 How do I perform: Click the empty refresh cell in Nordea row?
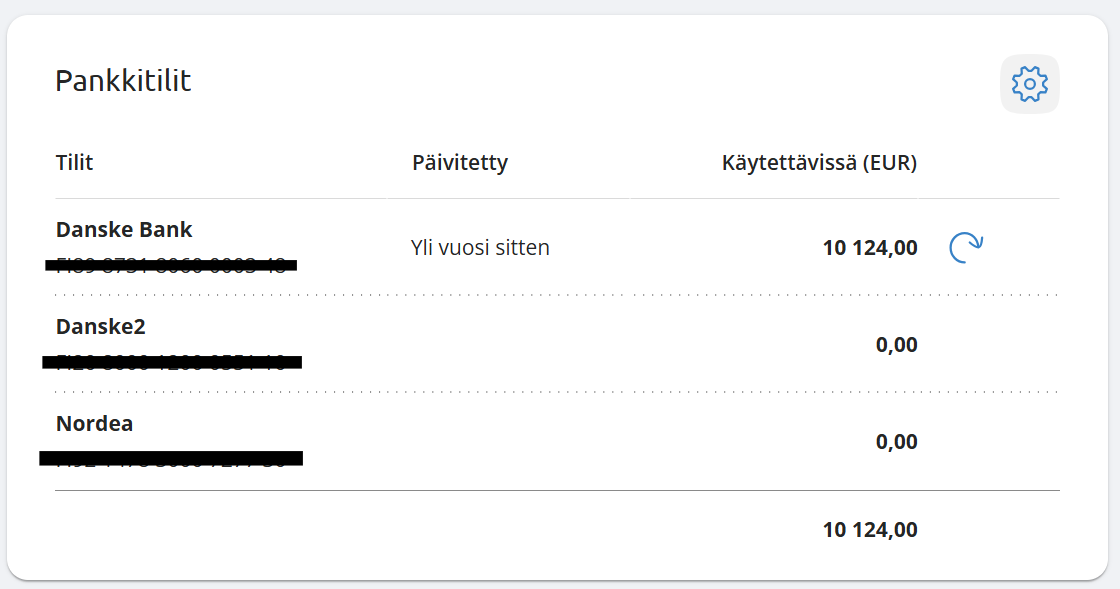[x=965, y=442]
